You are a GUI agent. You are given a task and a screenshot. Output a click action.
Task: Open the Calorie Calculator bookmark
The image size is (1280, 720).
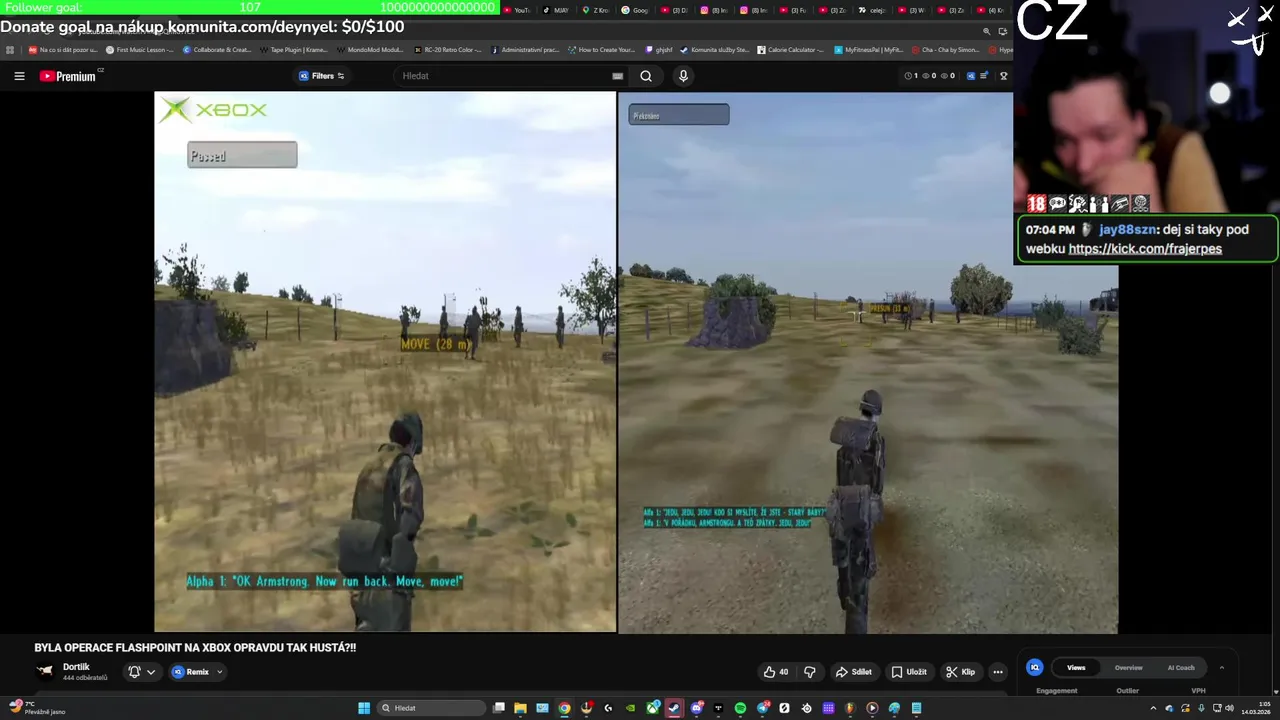click(x=791, y=50)
